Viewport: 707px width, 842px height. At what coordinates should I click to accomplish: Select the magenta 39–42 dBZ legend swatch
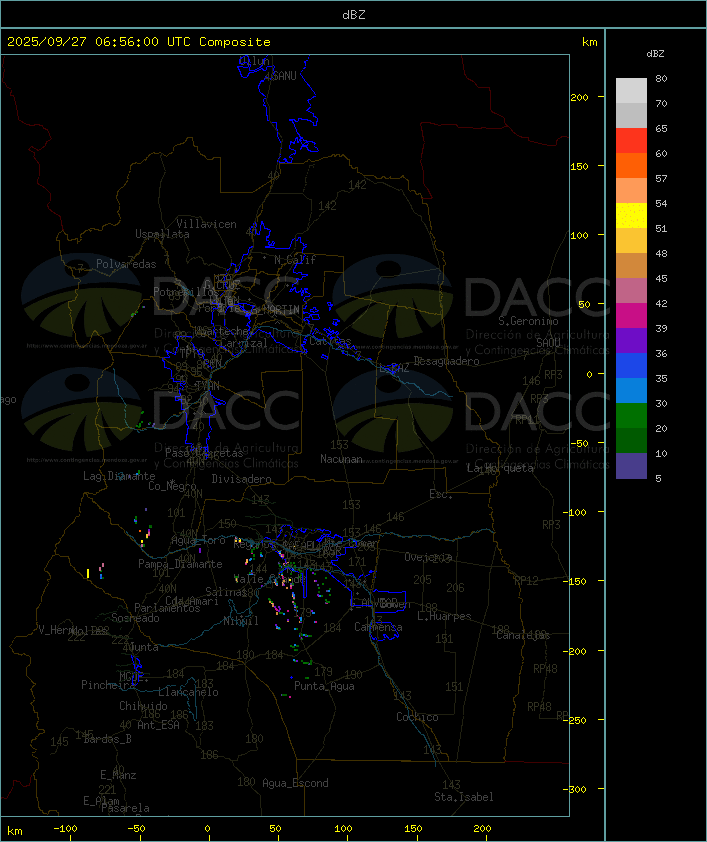[x=631, y=315]
